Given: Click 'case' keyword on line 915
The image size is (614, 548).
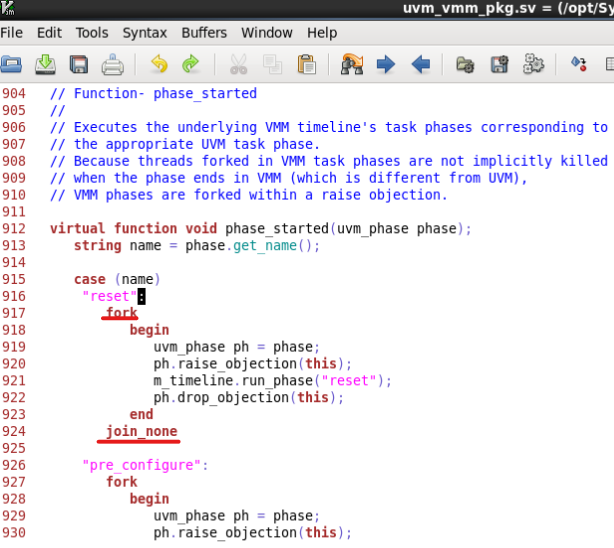Looking at the screenshot, I should 90,279.
